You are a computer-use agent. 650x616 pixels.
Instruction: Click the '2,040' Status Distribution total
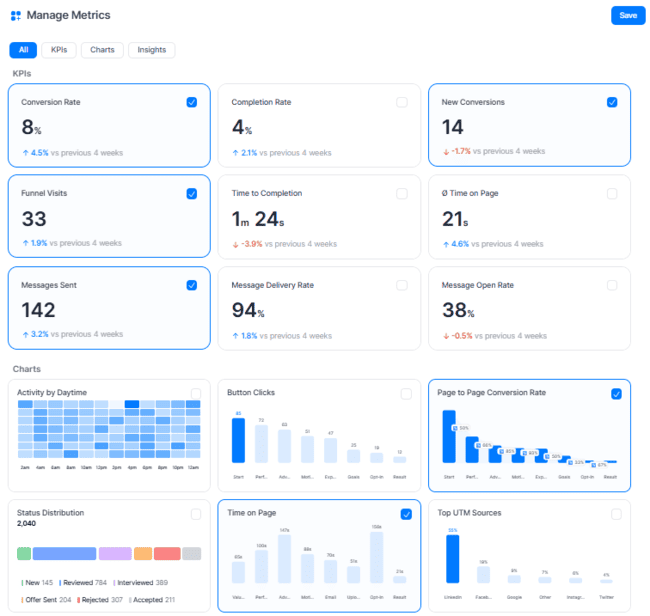click(26, 524)
